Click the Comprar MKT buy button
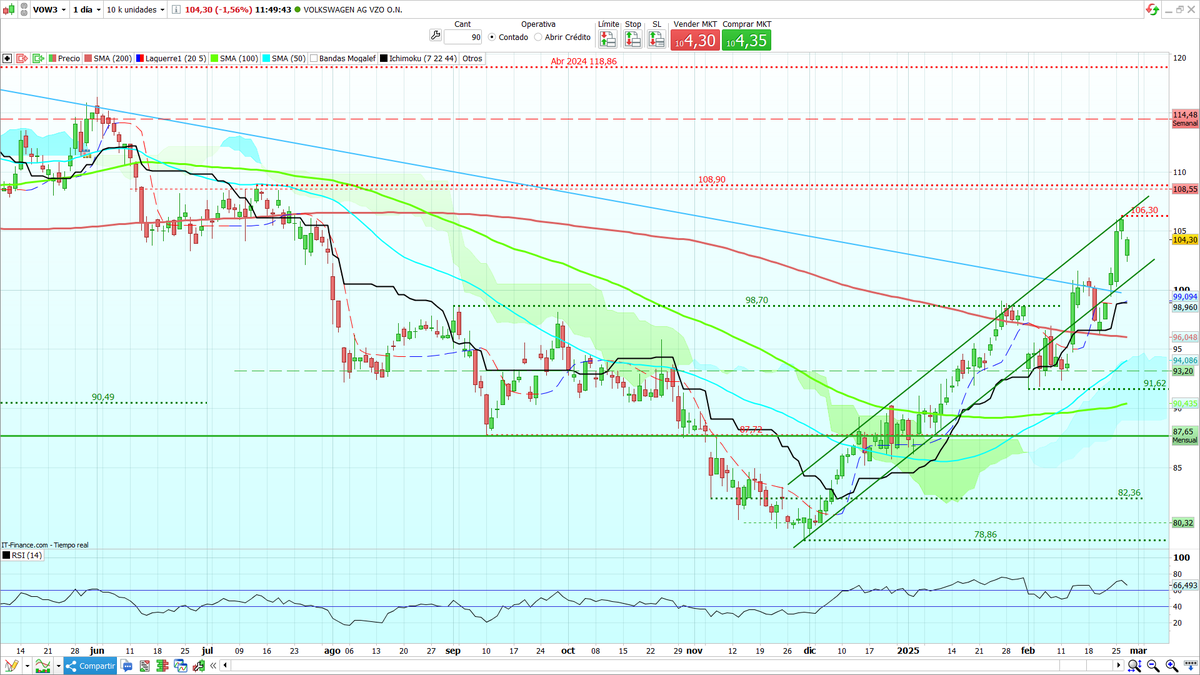 [747, 39]
